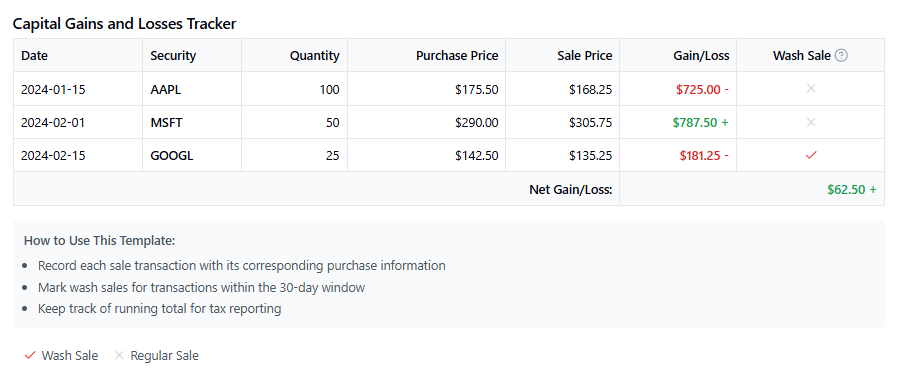Click the $725.00 - loss value
The image size is (899, 382).
coord(702,89)
